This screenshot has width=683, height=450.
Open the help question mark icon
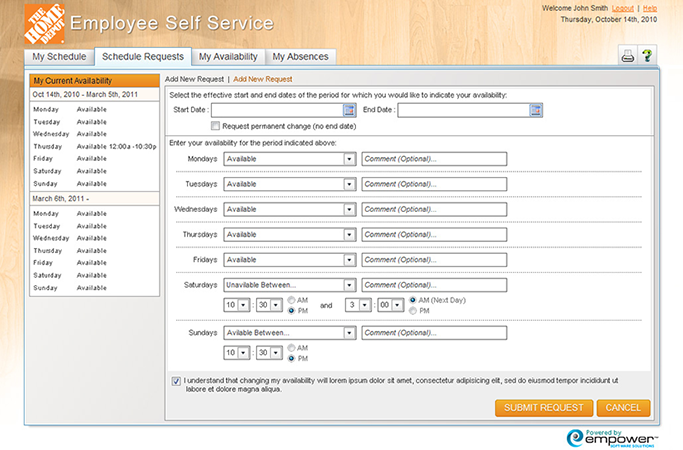[648, 56]
